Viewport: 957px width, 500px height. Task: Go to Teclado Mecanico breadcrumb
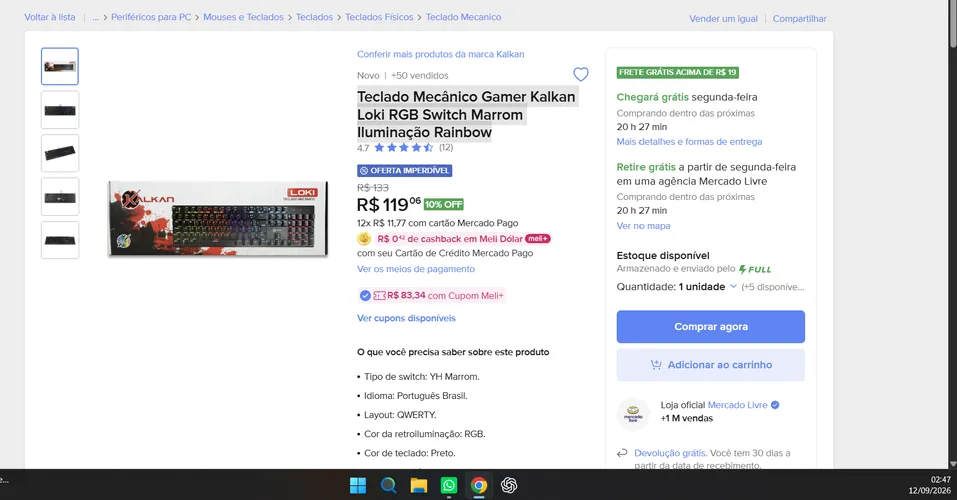click(463, 17)
